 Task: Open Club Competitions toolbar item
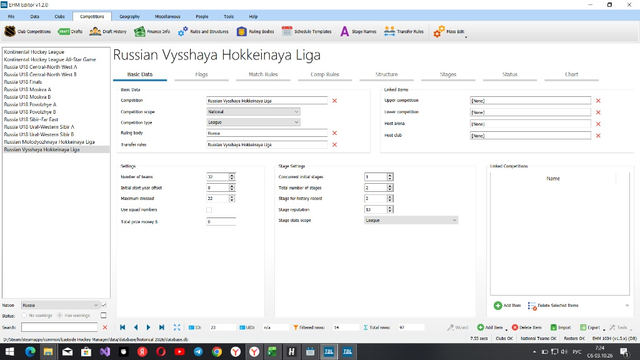tap(28, 31)
